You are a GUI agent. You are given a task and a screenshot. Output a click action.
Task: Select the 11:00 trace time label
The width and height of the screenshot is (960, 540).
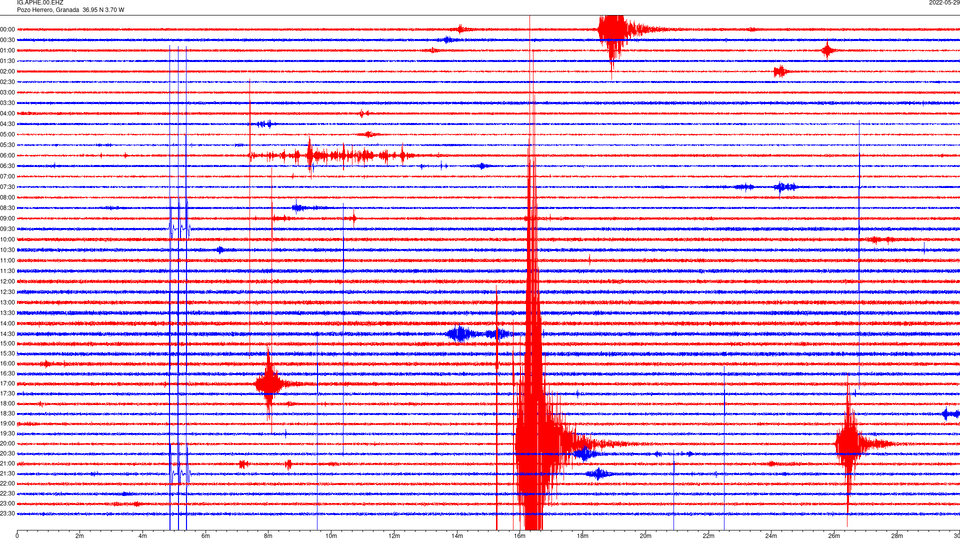(8, 260)
